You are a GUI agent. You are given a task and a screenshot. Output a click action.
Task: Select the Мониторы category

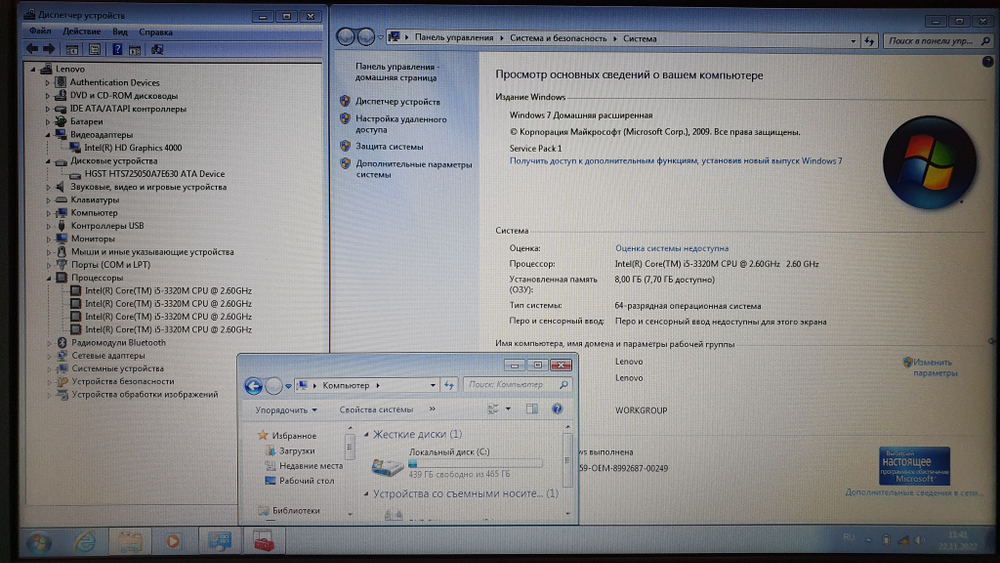tap(92, 238)
